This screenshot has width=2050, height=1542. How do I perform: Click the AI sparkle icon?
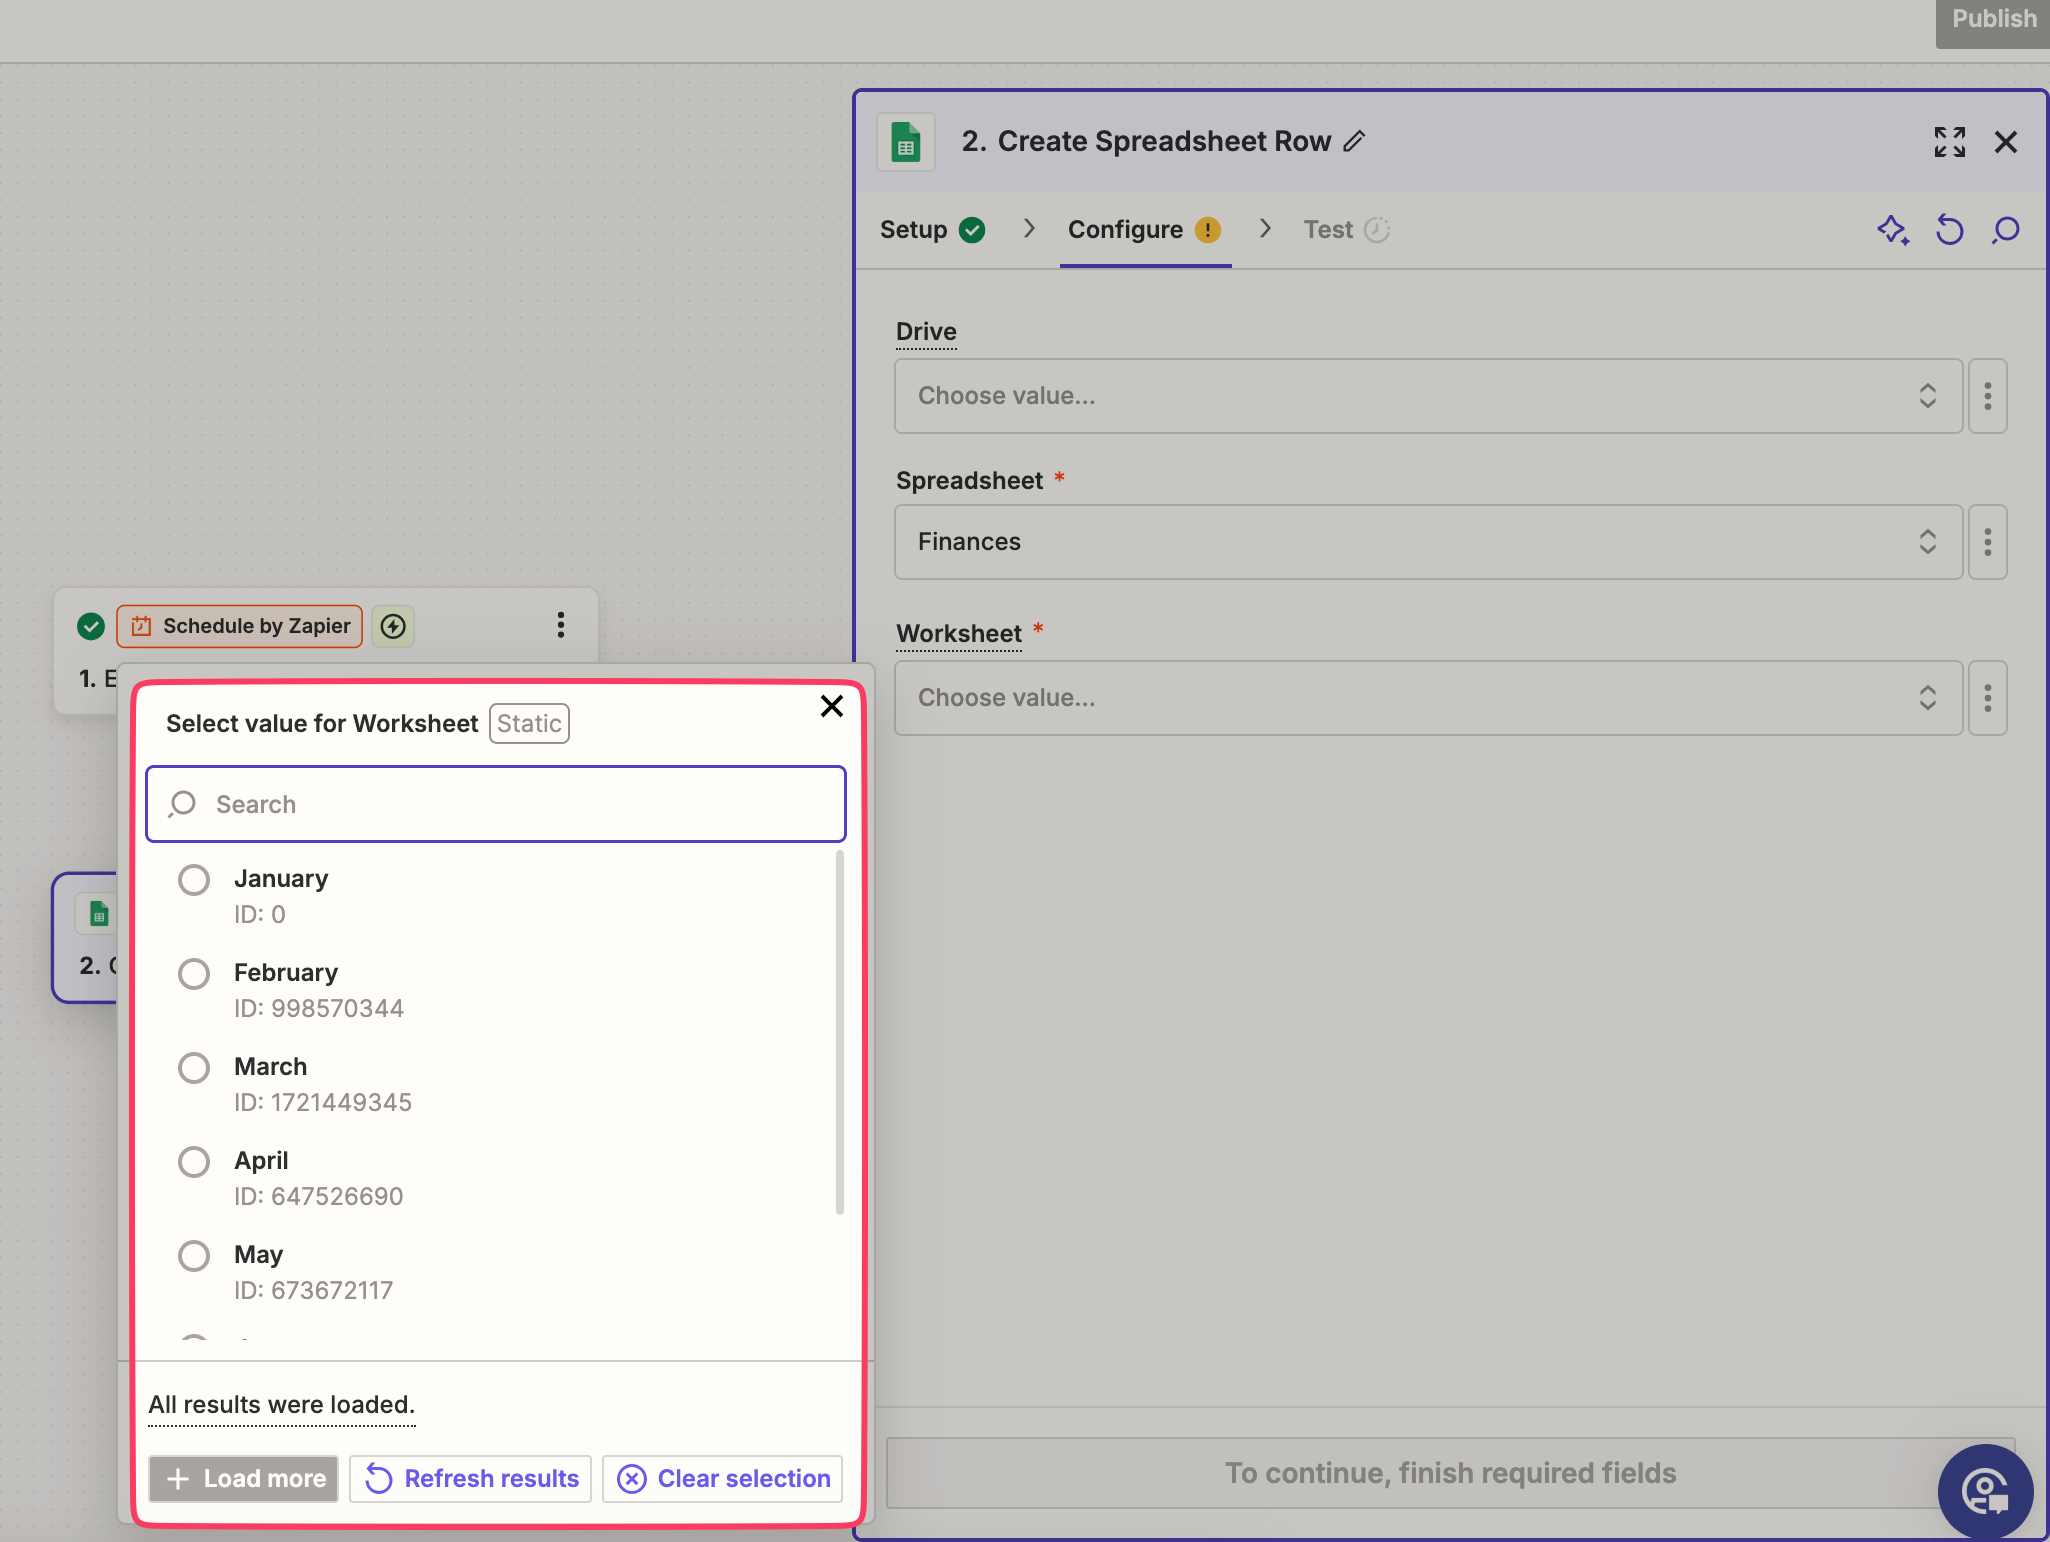pos(1892,230)
